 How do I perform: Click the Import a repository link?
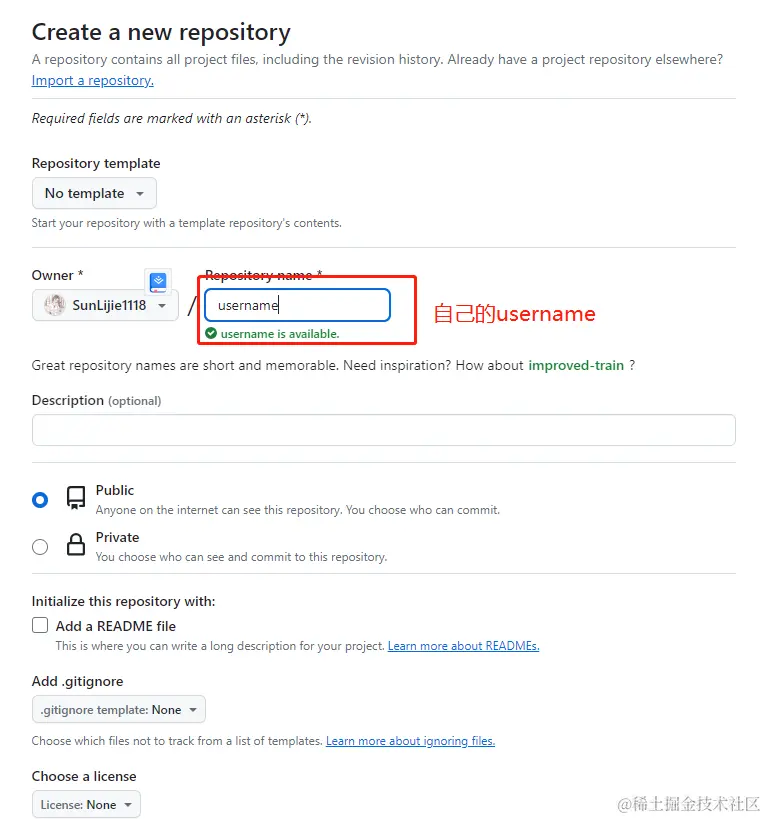[92, 80]
